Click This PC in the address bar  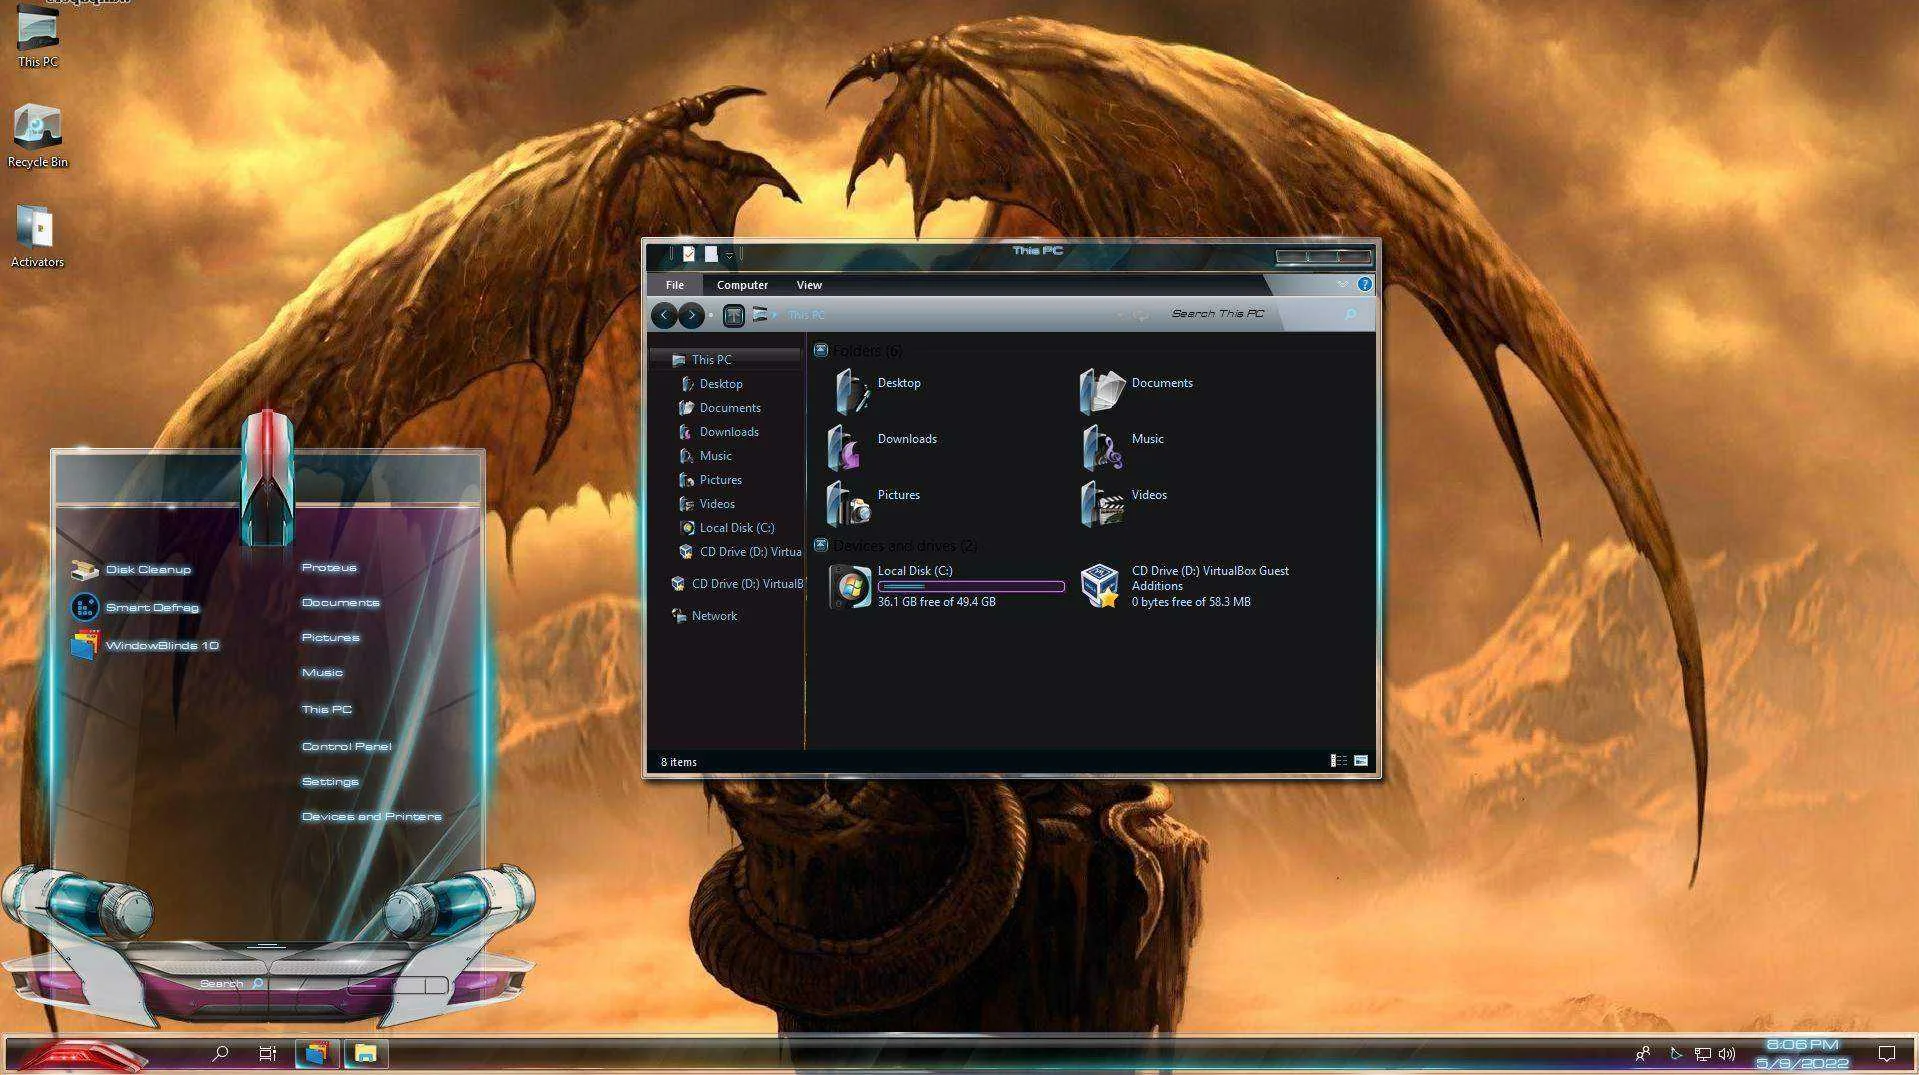click(x=806, y=315)
